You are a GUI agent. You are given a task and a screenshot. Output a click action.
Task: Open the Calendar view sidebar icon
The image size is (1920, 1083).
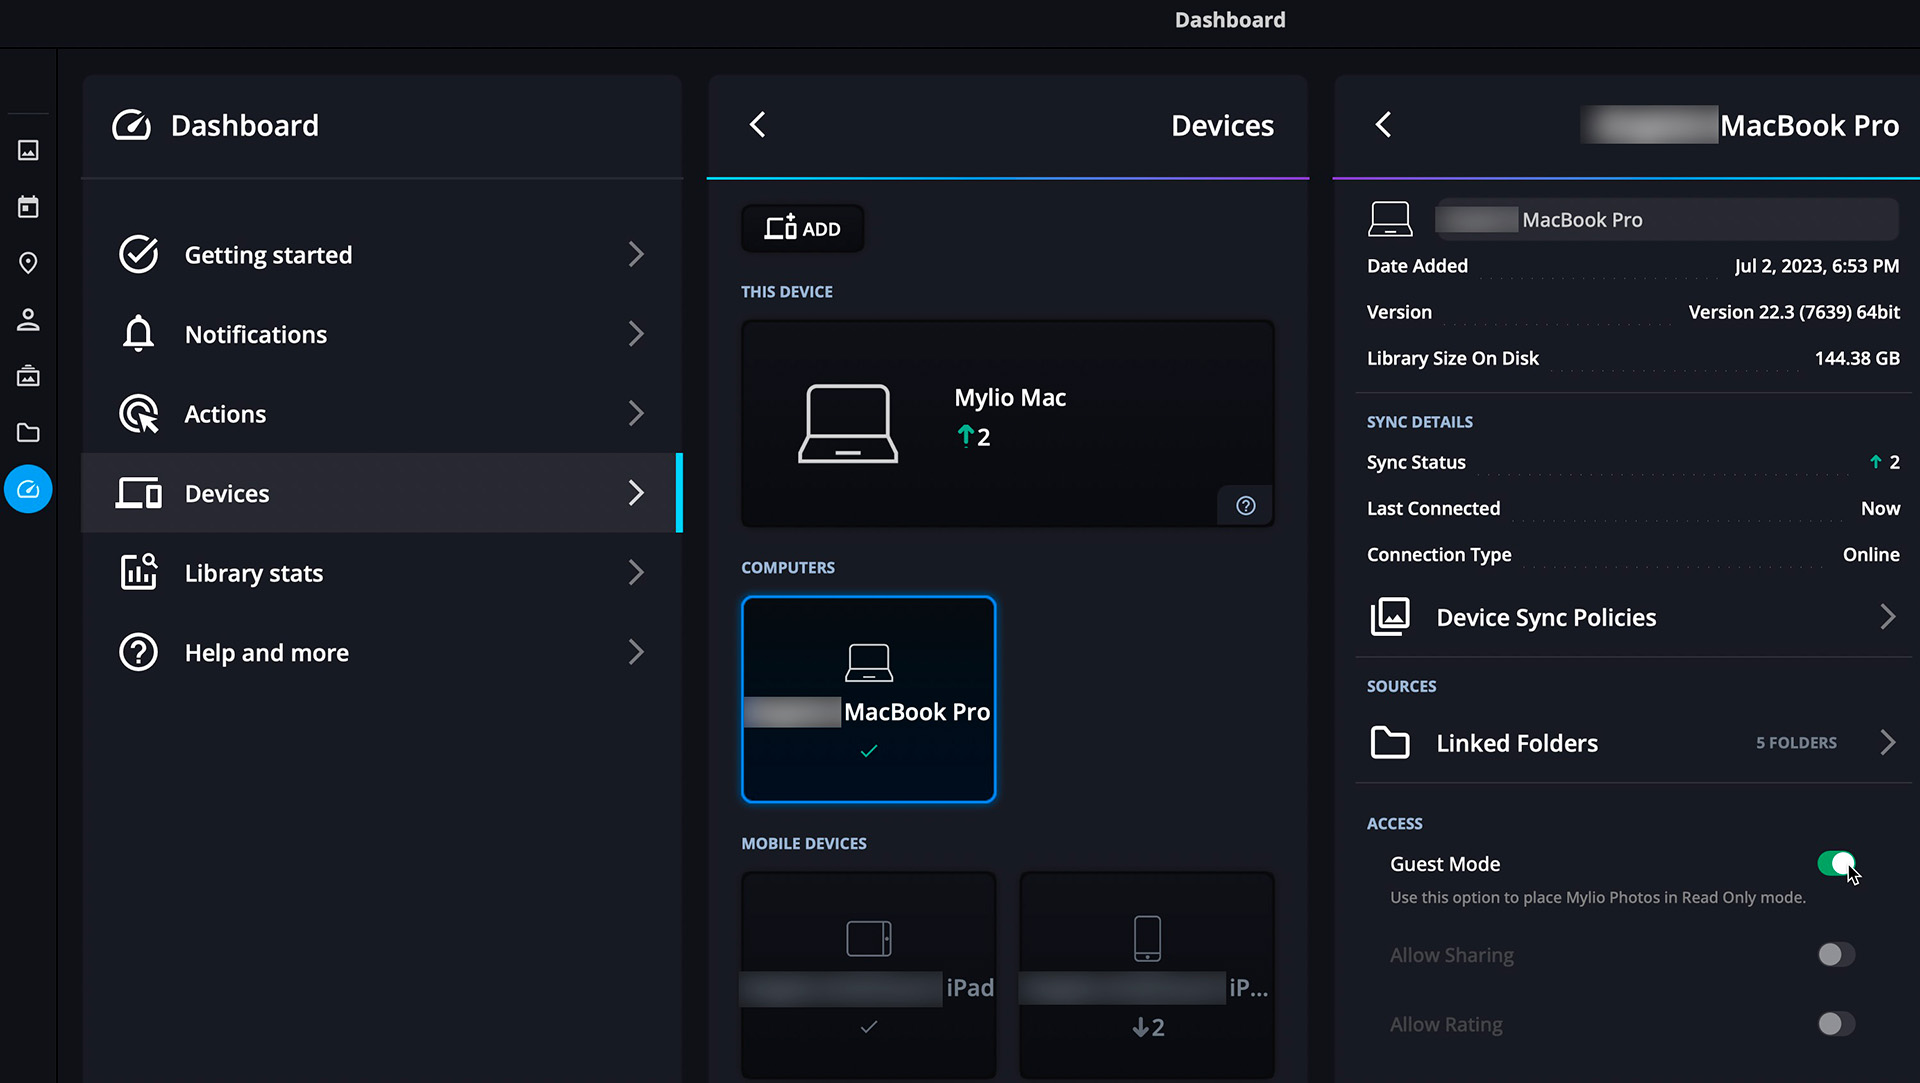28,207
